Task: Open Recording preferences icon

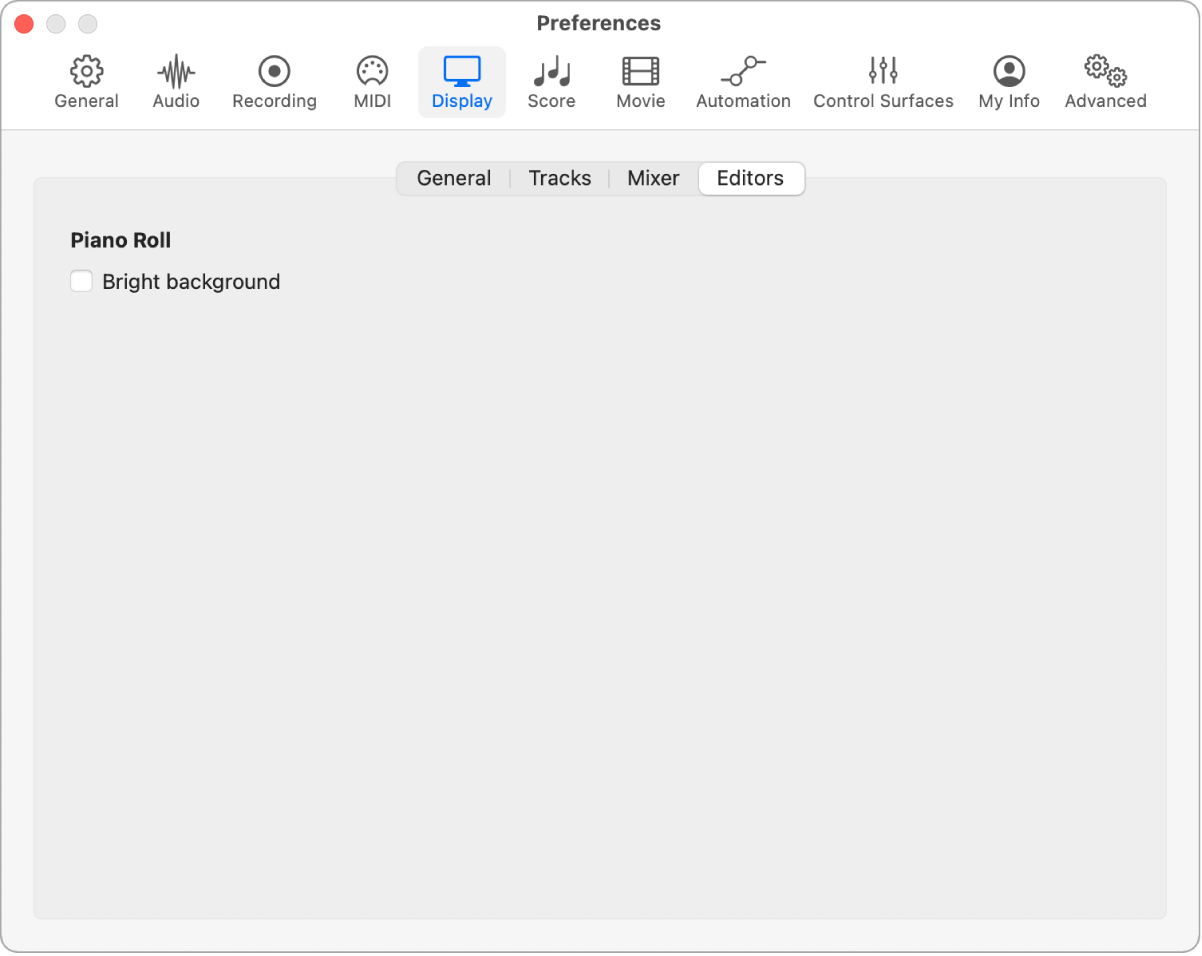Action: tap(274, 71)
